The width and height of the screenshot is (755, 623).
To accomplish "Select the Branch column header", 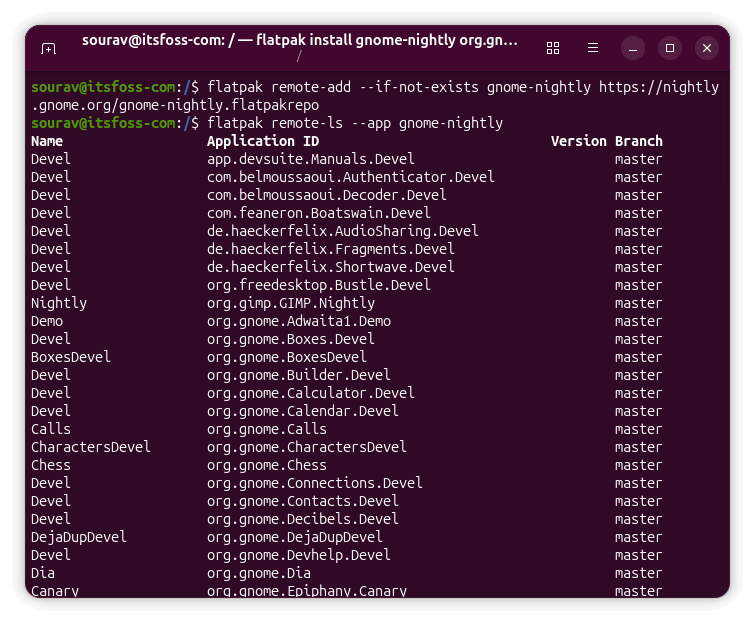I will pos(638,141).
